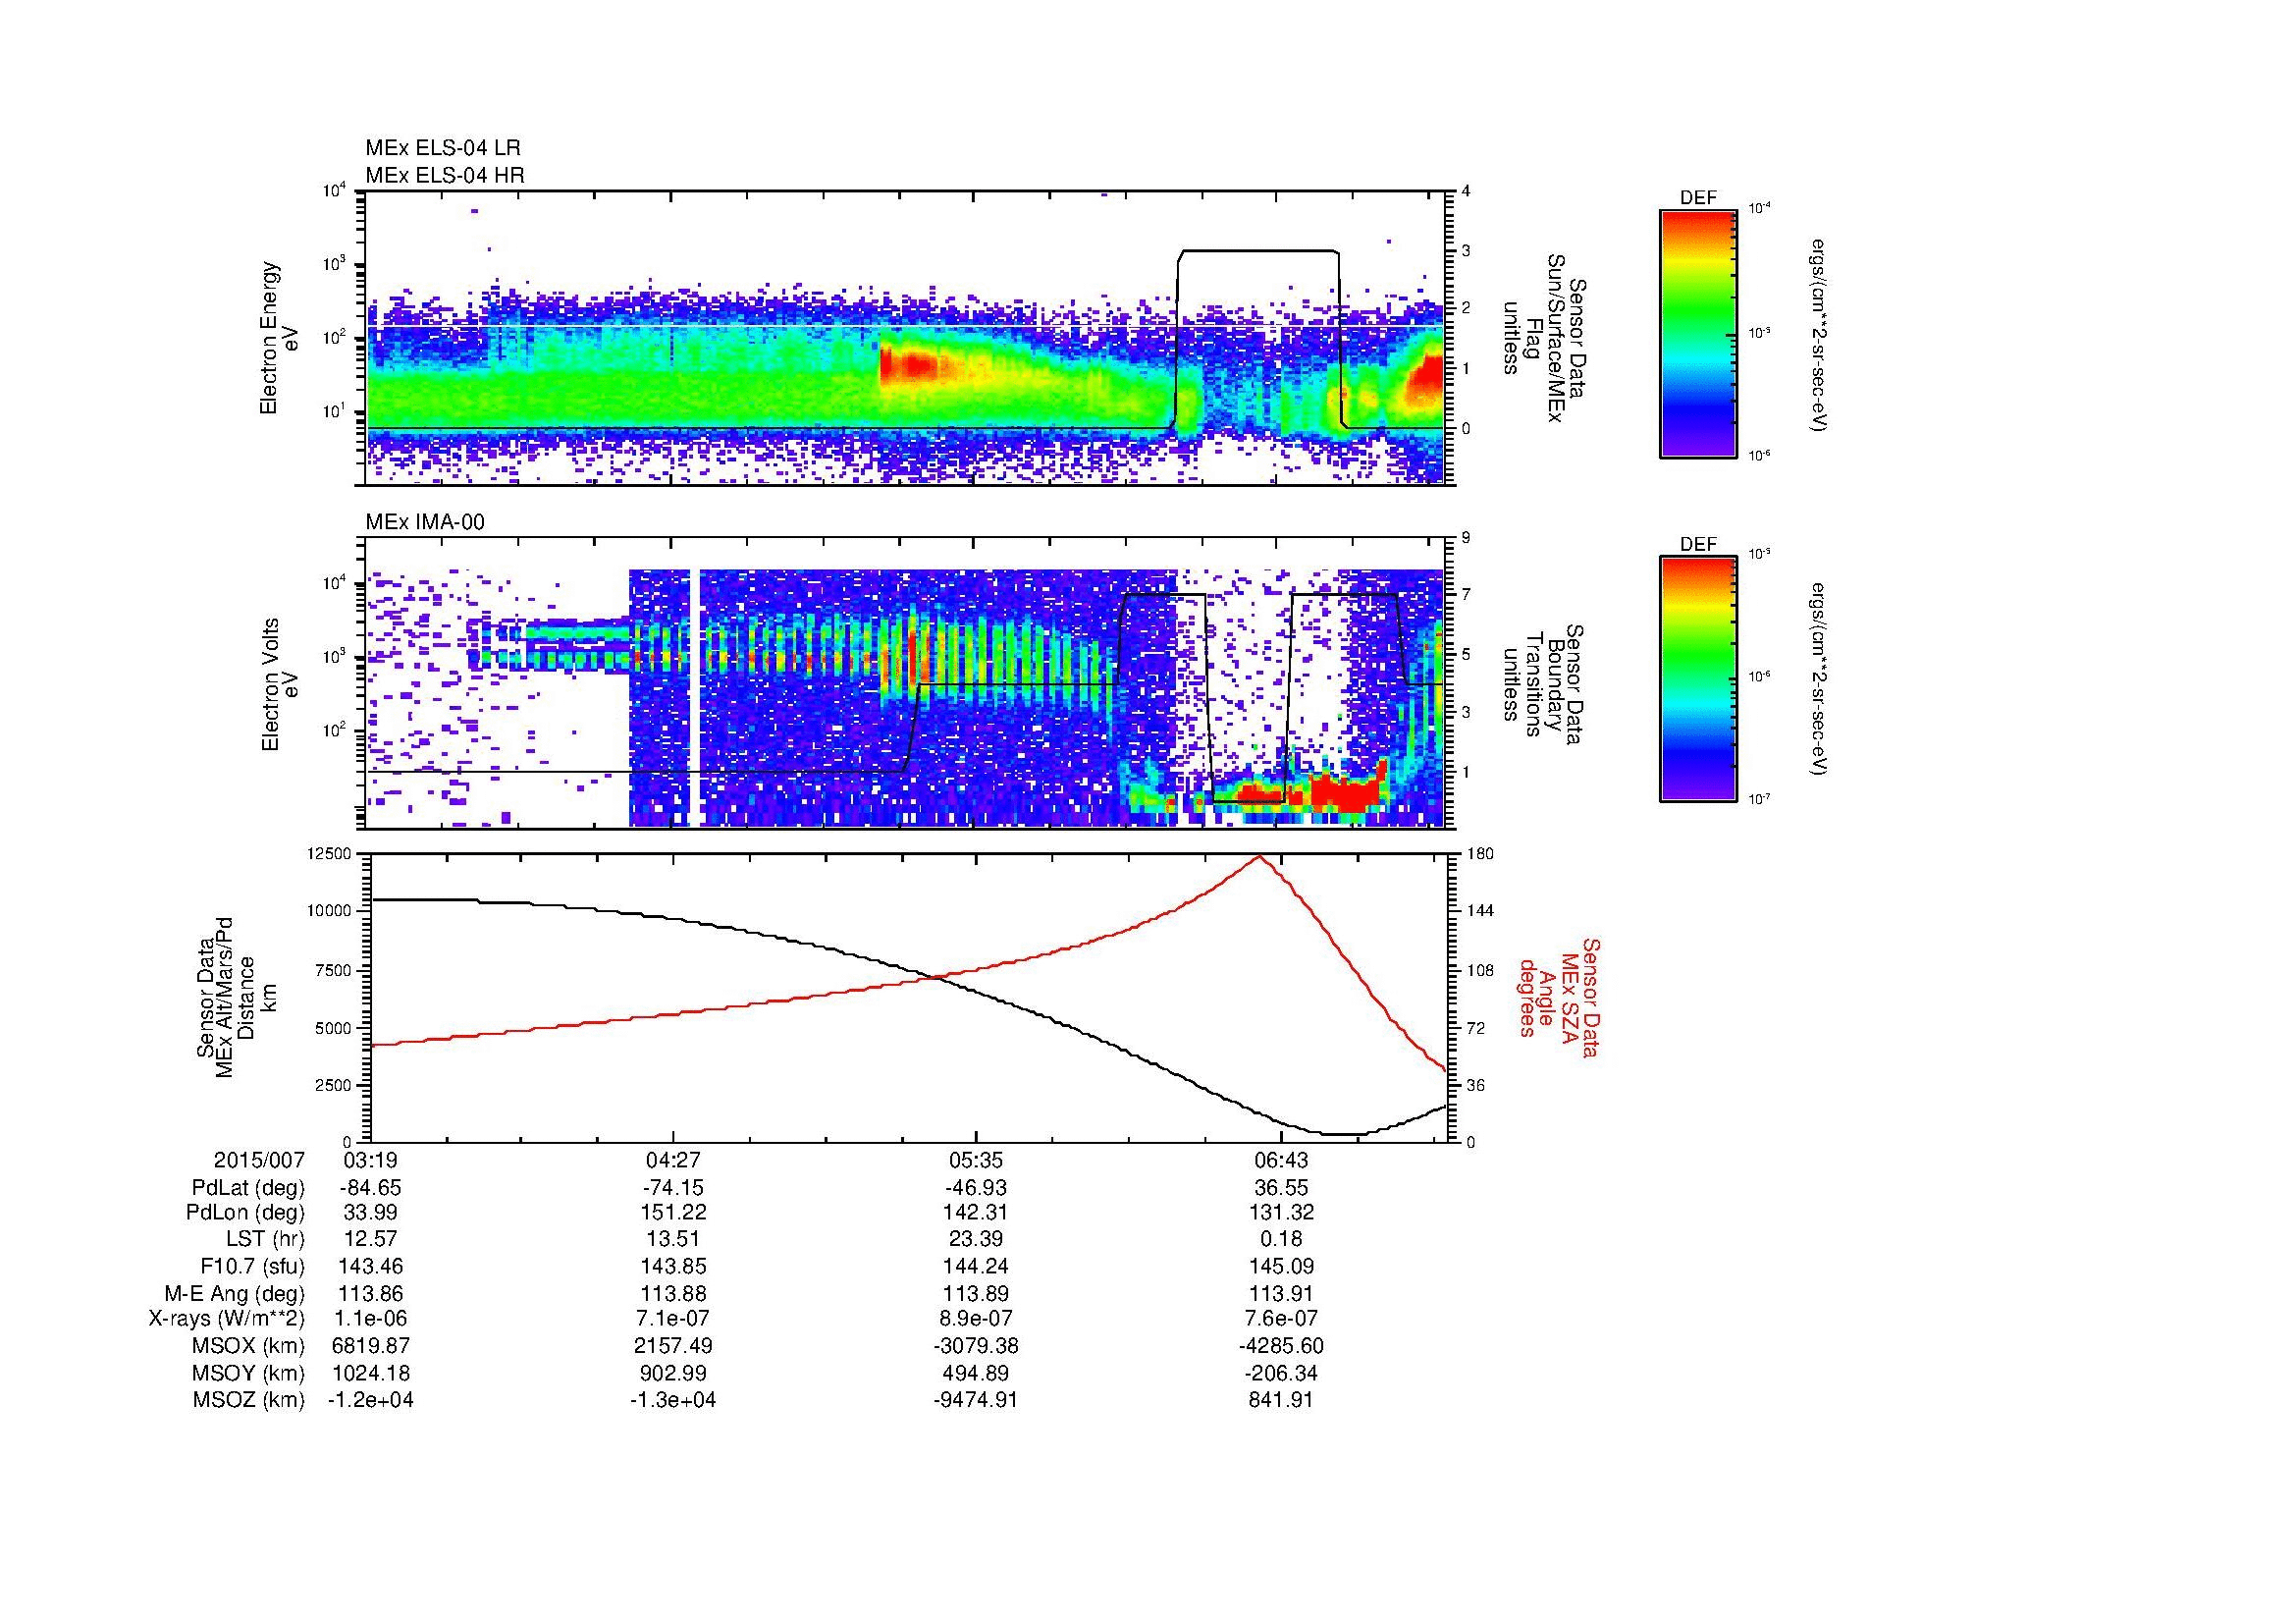Click the IMA ion DEF color bar

pyautogui.click(x=1697, y=679)
